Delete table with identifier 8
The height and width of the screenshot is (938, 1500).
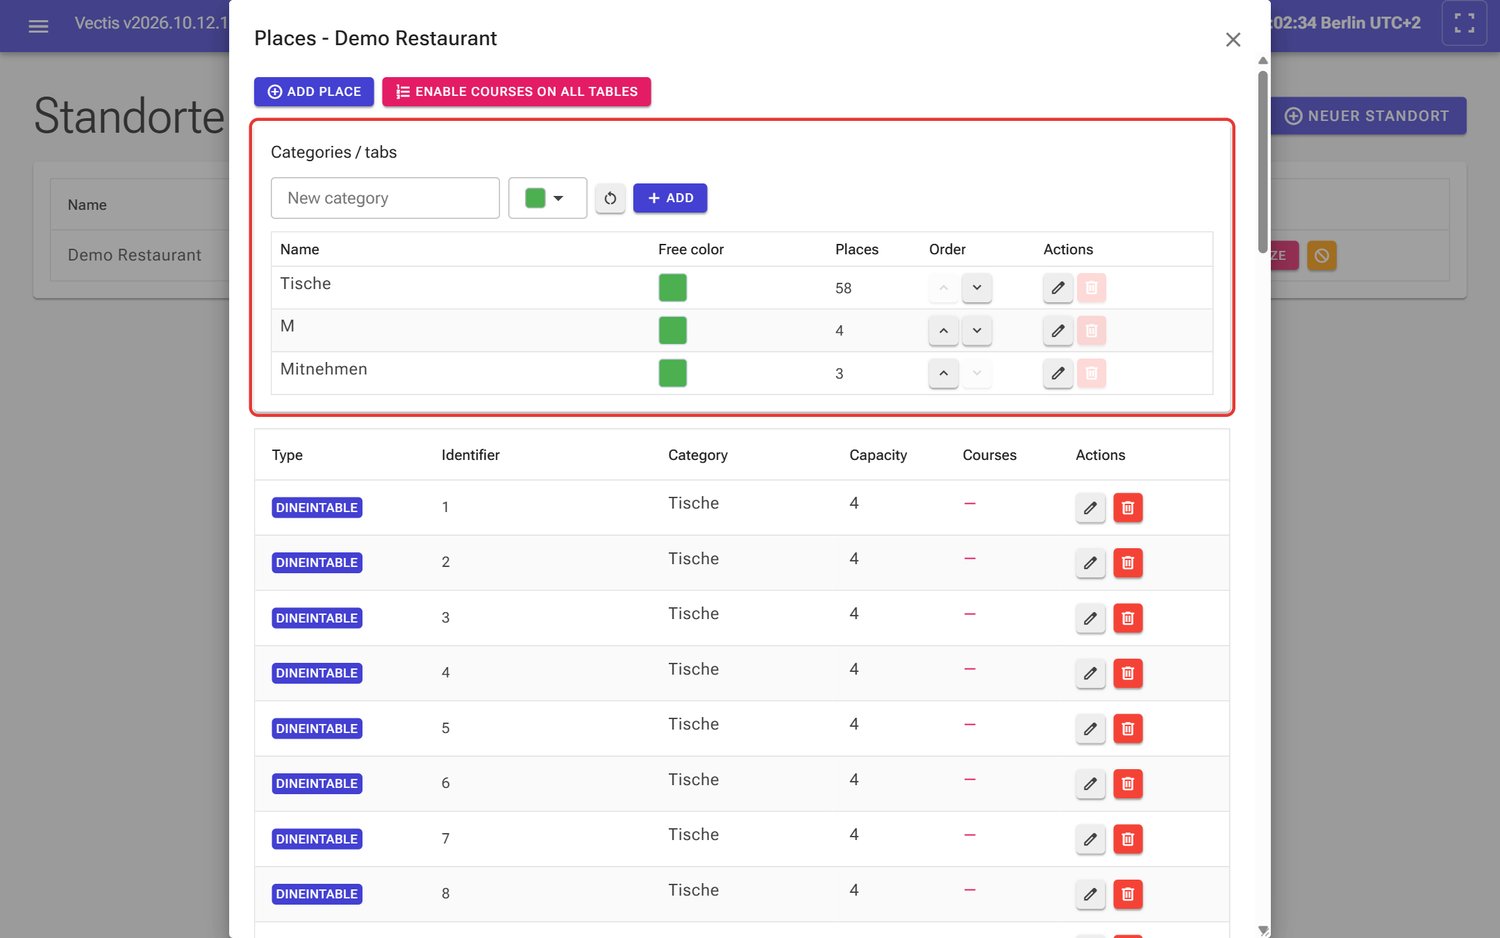1128,894
